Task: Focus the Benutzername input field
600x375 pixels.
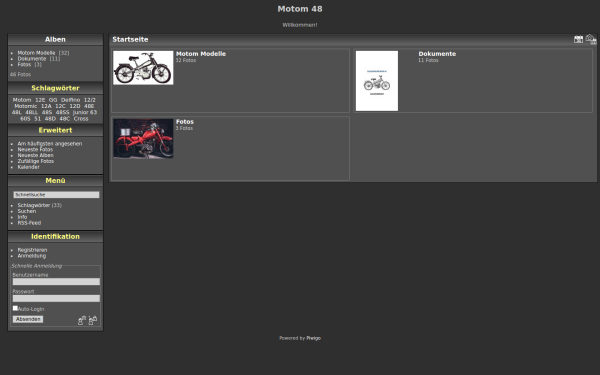Action: coord(56,282)
